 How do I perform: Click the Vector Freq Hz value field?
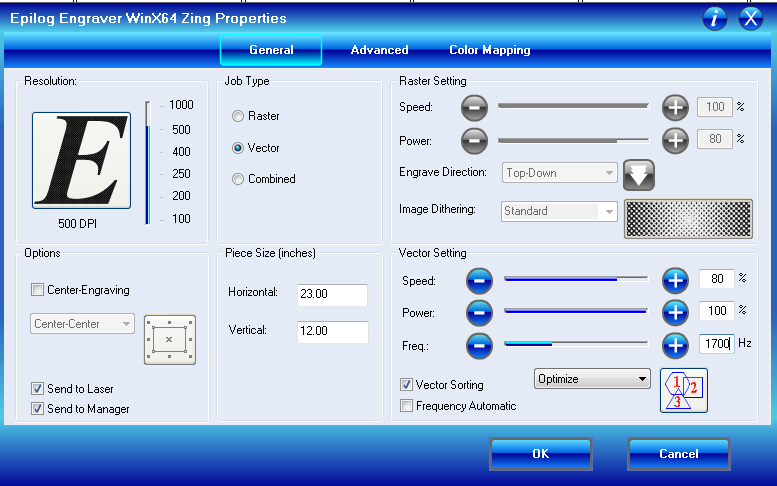coord(717,343)
